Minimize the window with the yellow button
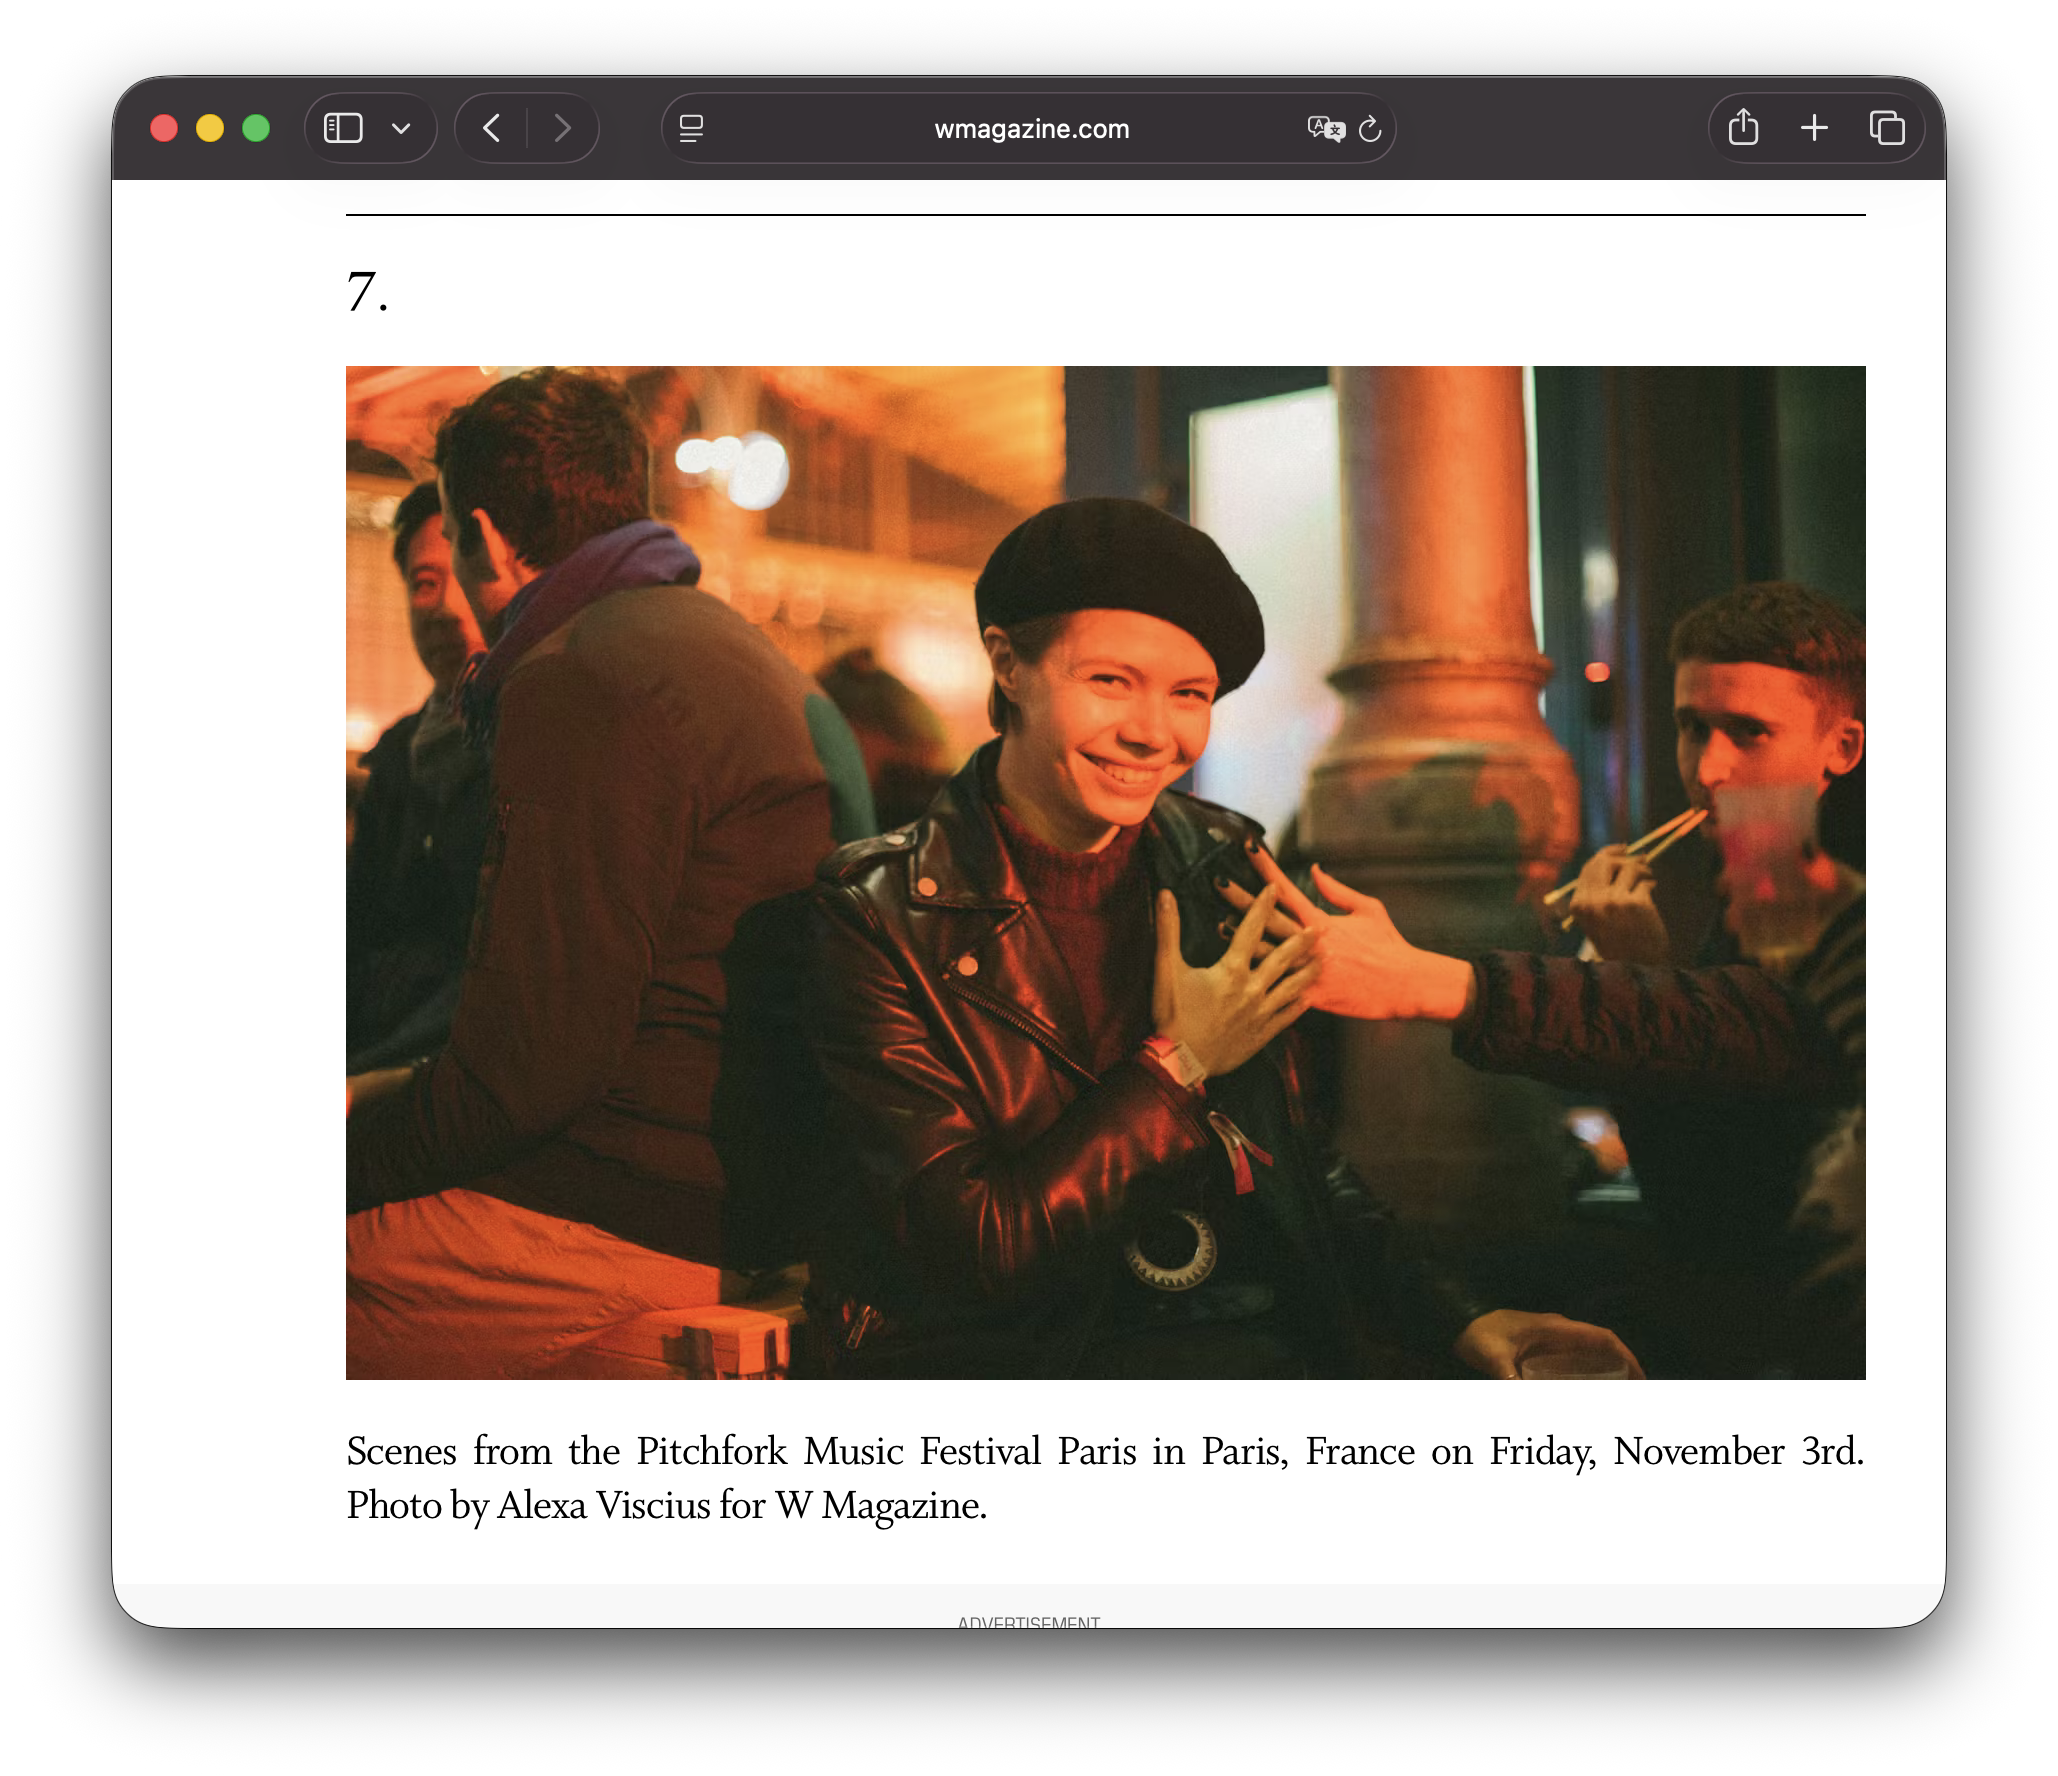 tap(210, 128)
